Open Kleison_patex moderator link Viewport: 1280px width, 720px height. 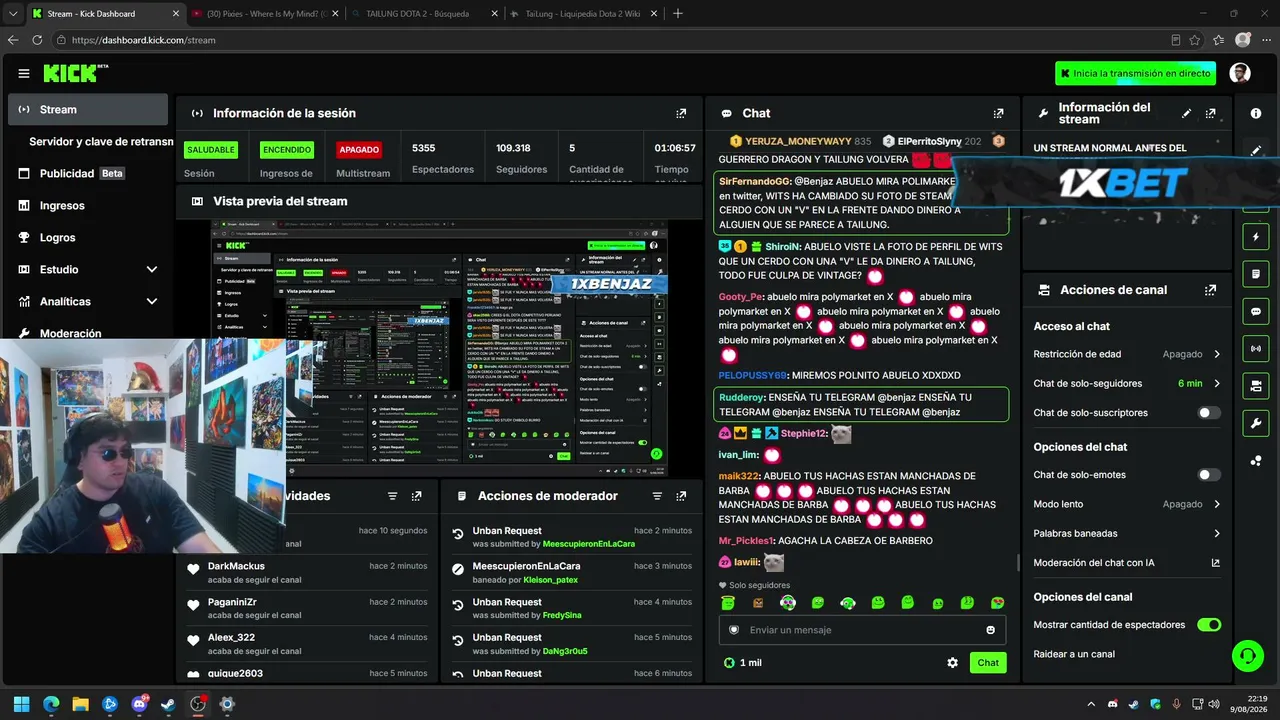pyautogui.click(x=550, y=580)
